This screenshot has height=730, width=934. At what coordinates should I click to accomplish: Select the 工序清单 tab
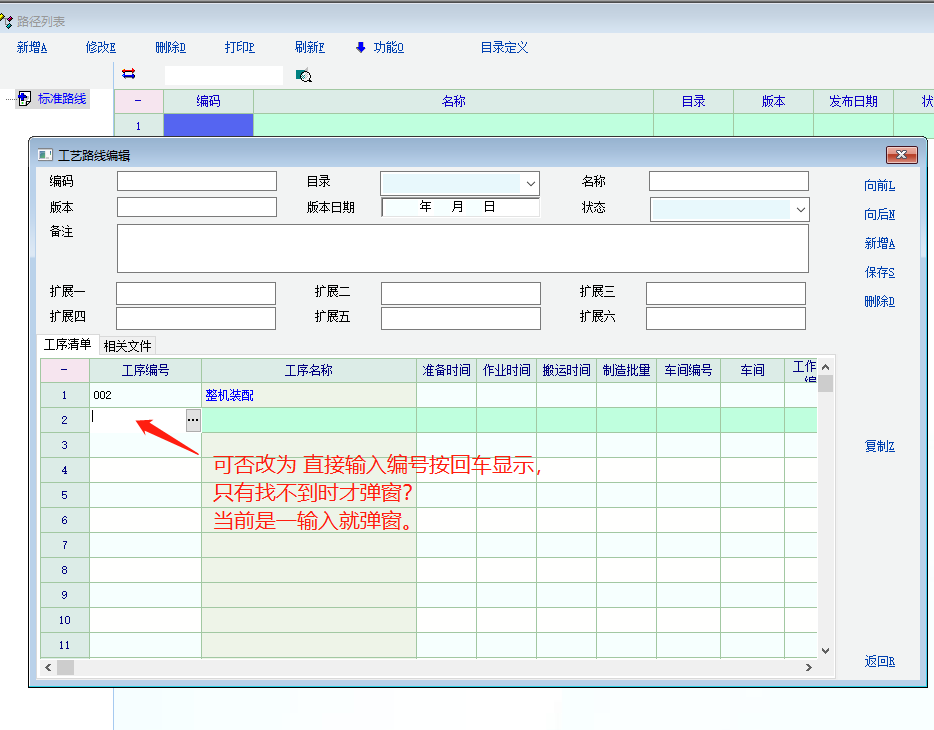[x=68, y=345]
